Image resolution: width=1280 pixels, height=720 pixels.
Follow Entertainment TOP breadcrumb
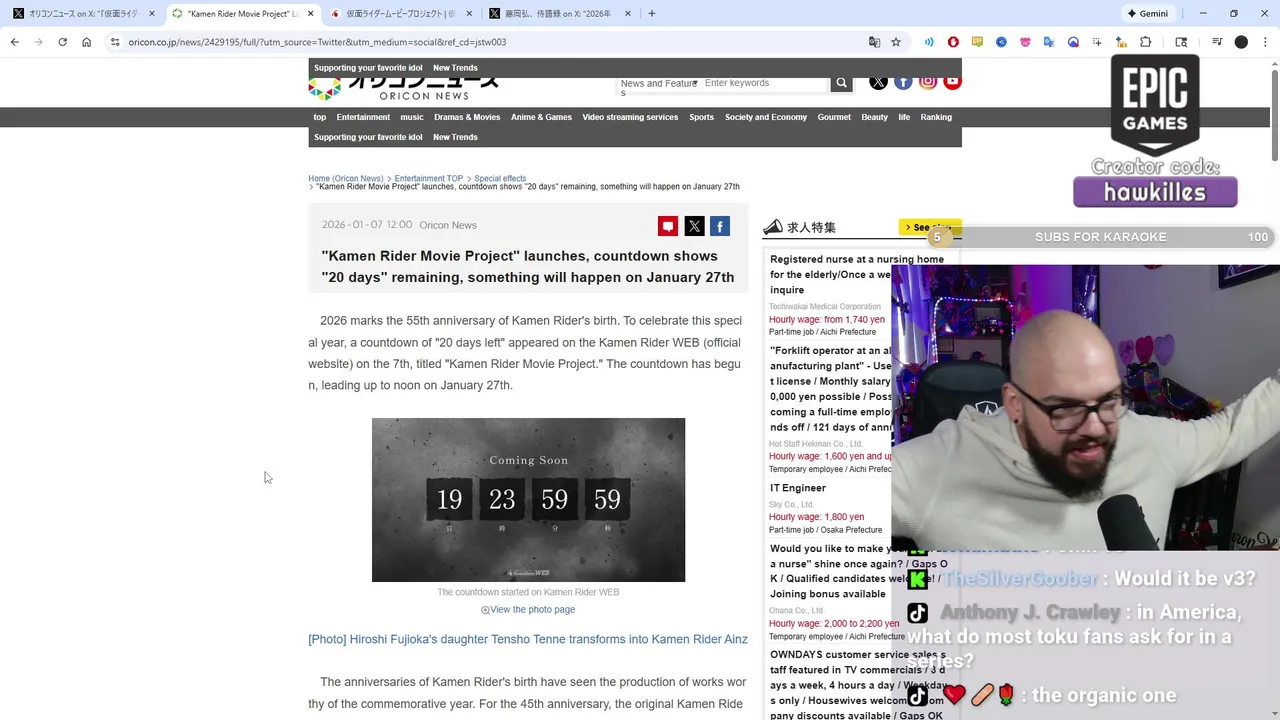tap(428, 178)
